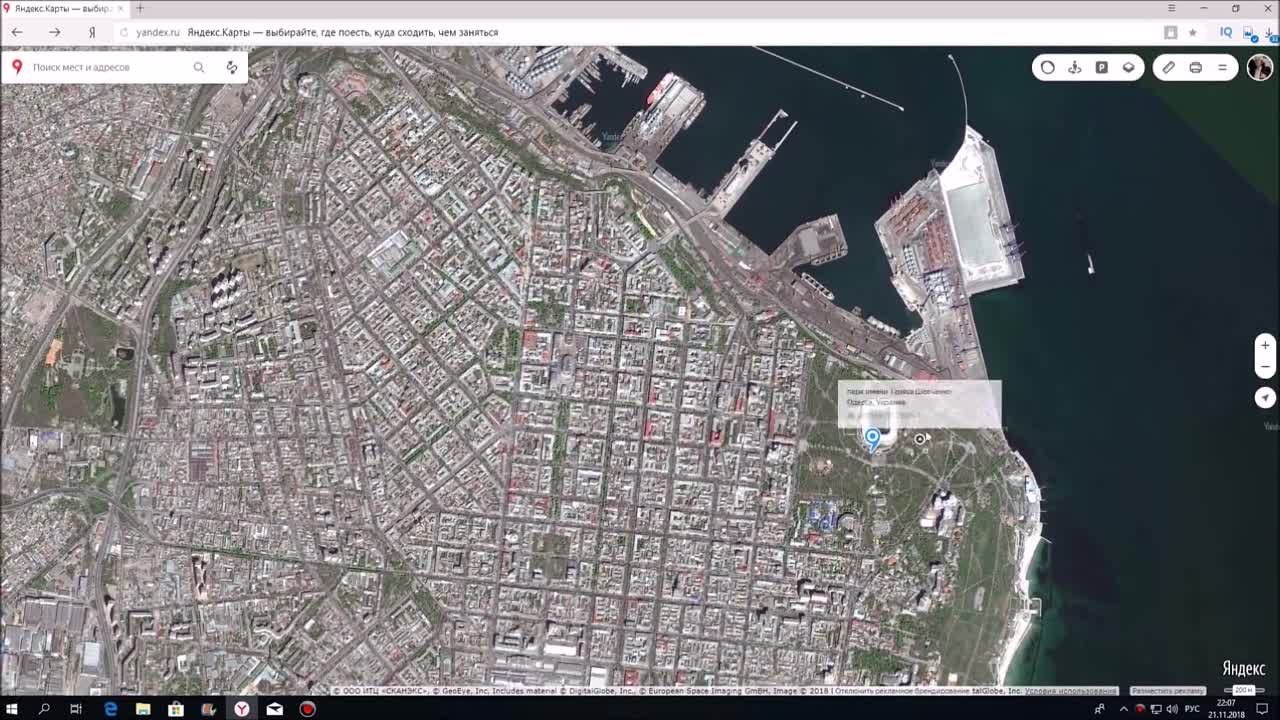Open print map dialog
The height and width of the screenshot is (720, 1280).
[x=1195, y=67]
